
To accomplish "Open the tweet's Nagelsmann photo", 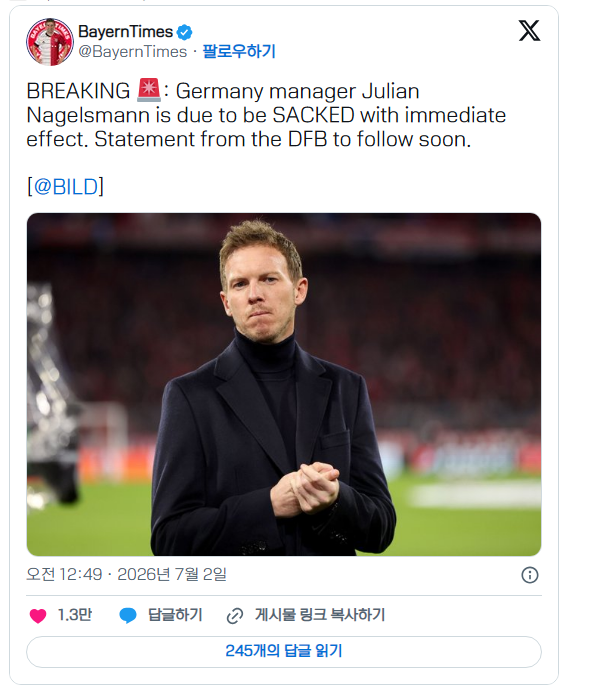I will pyautogui.click(x=284, y=384).
